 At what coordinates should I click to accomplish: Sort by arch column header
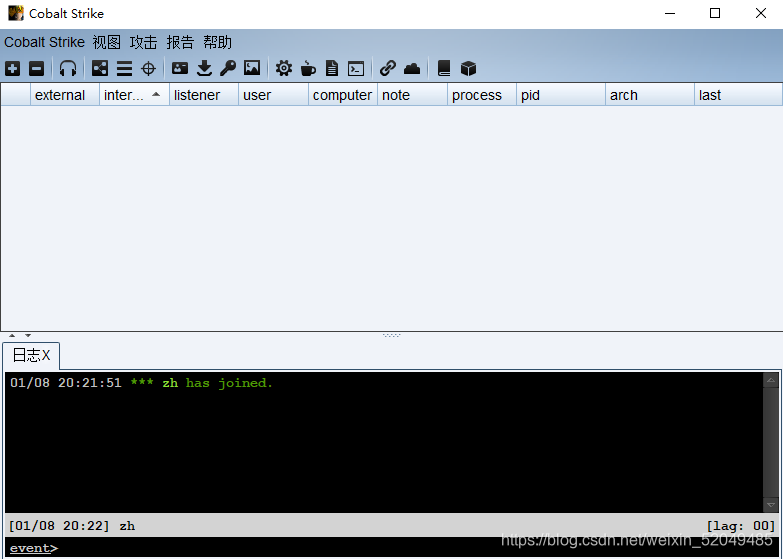650,95
